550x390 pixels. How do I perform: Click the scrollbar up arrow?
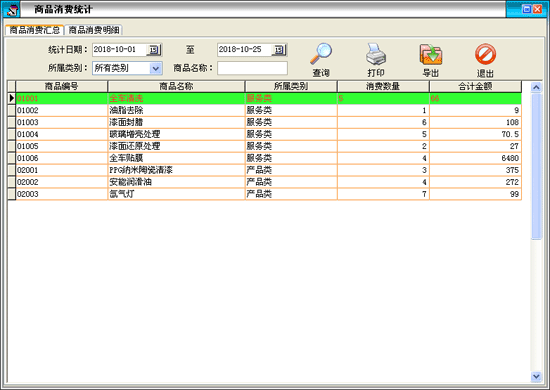(x=536, y=87)
